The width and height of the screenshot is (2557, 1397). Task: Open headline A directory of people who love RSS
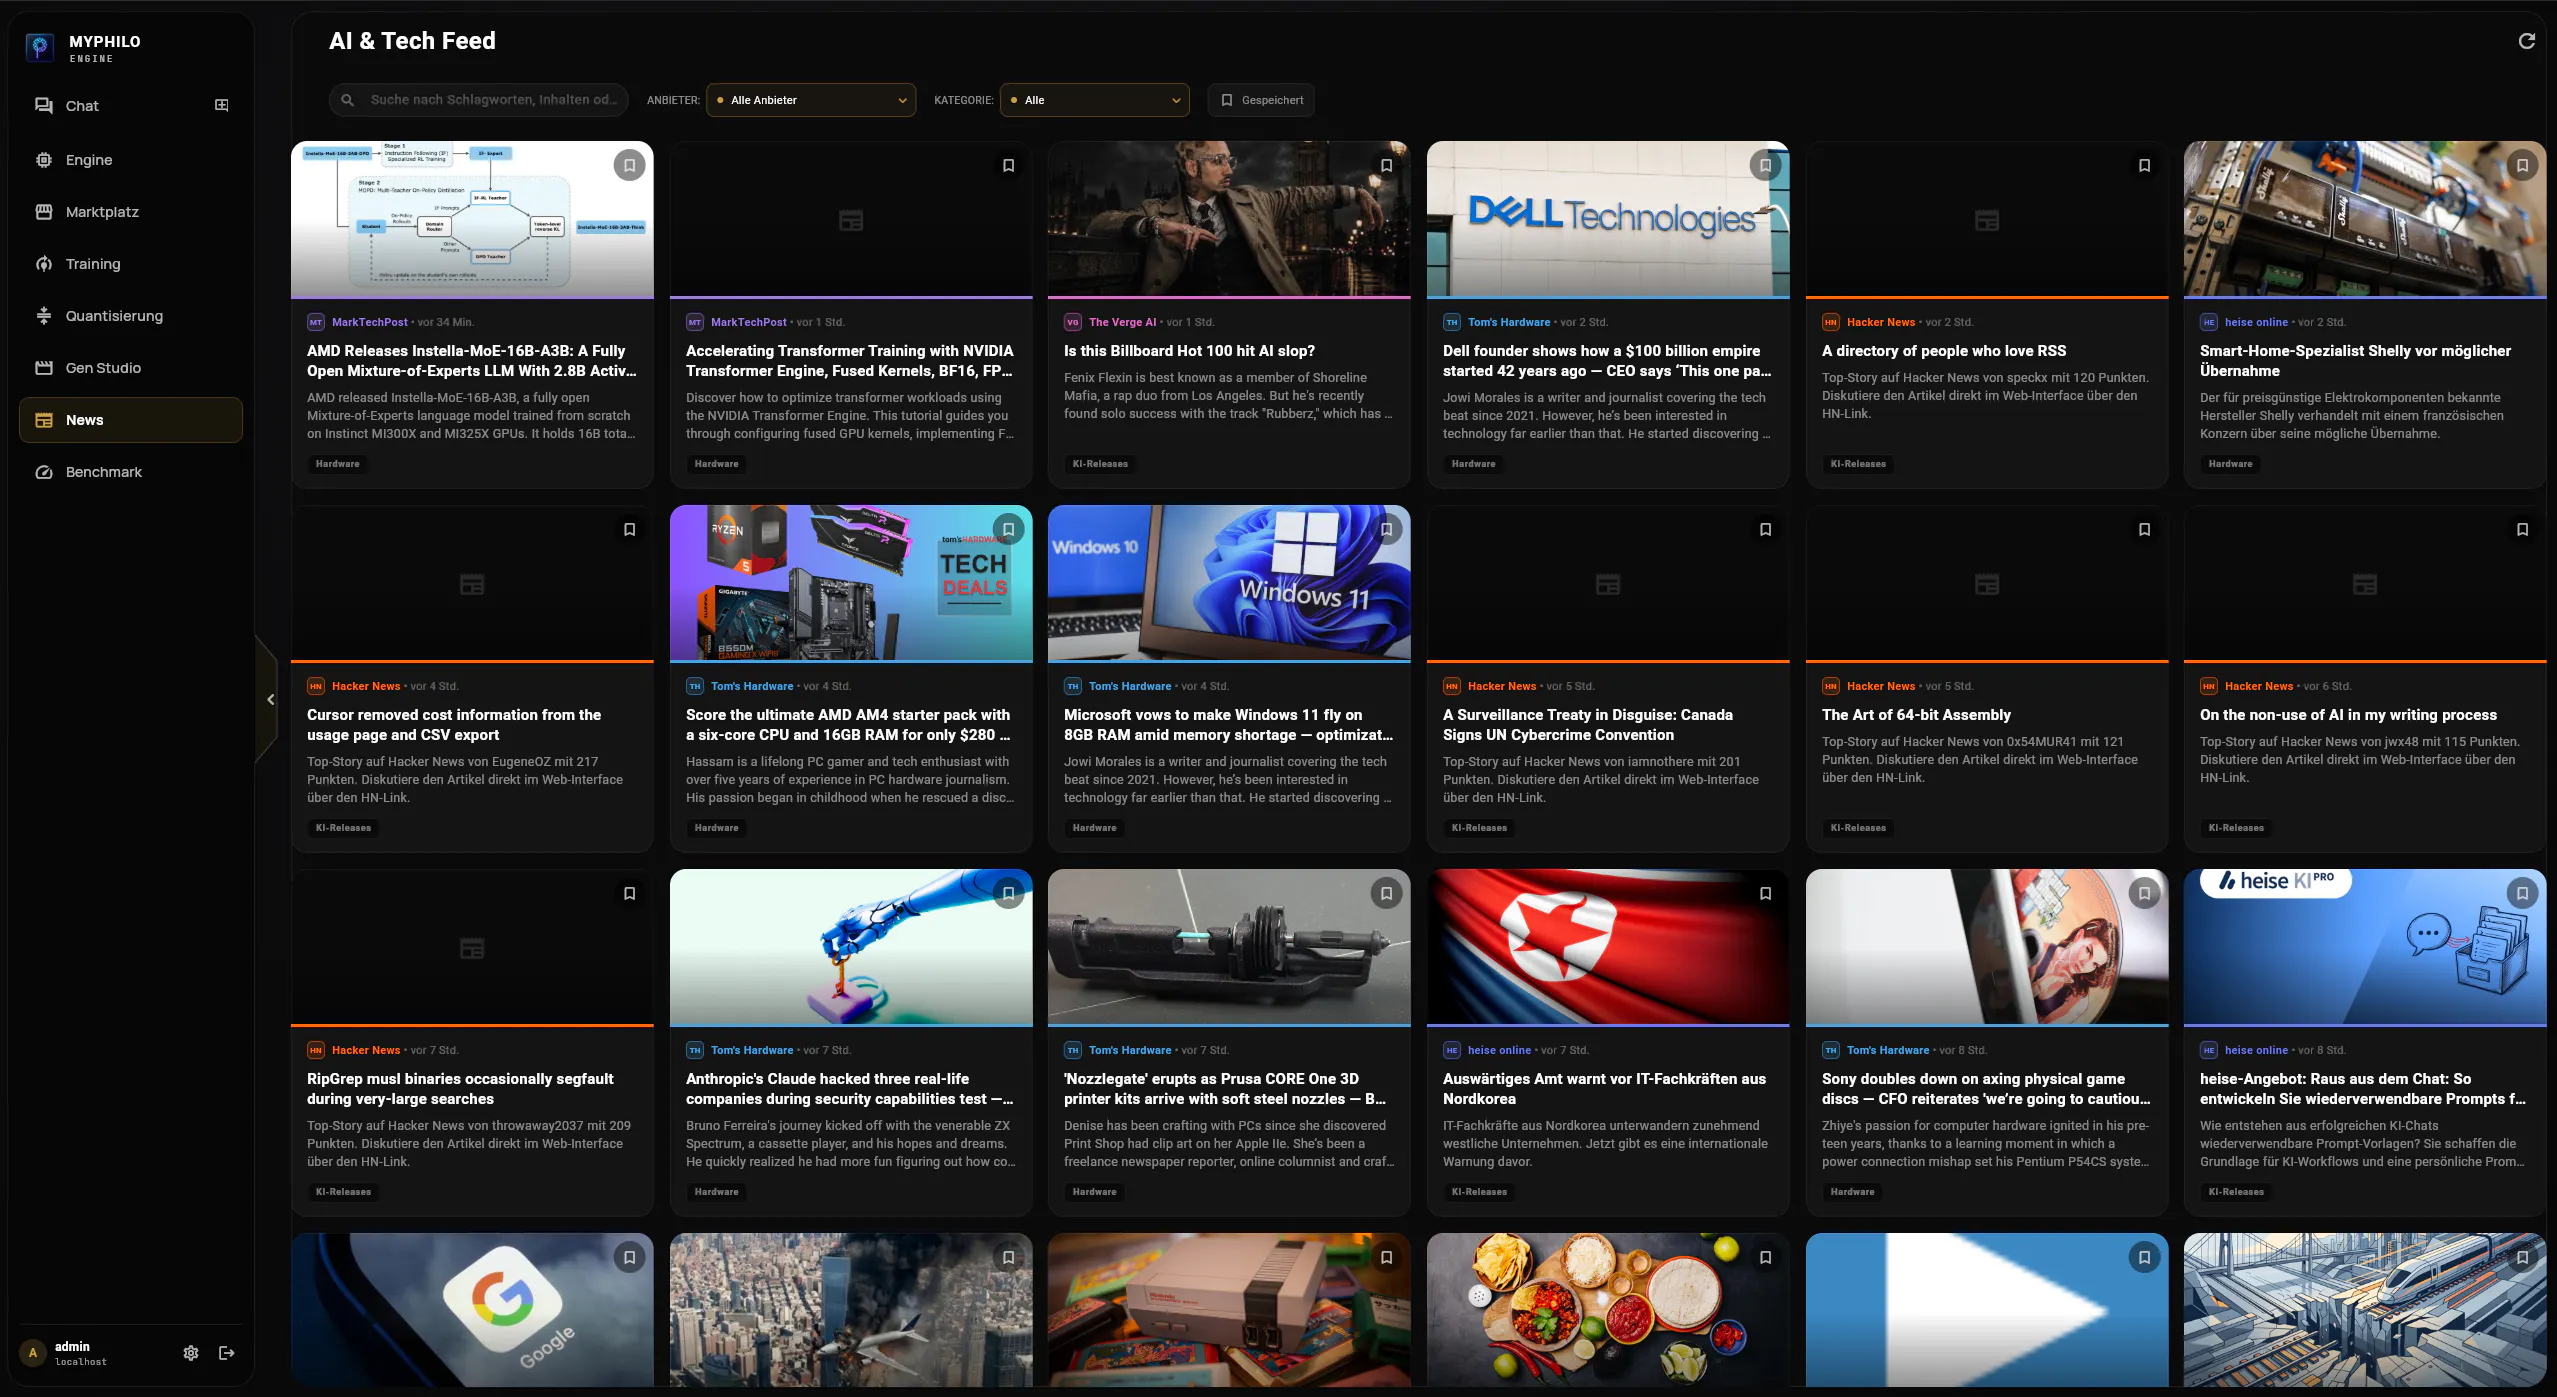pos(1943,351)
